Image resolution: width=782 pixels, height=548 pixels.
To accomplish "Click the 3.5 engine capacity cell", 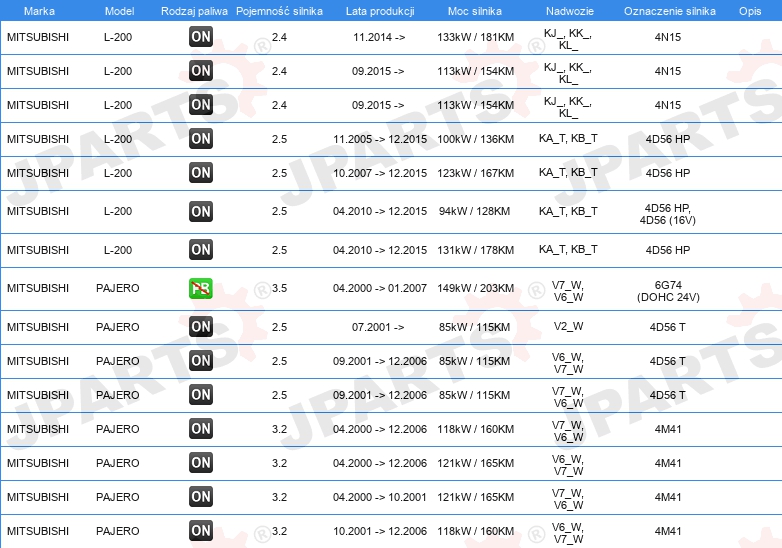I will tap(279, 288).
